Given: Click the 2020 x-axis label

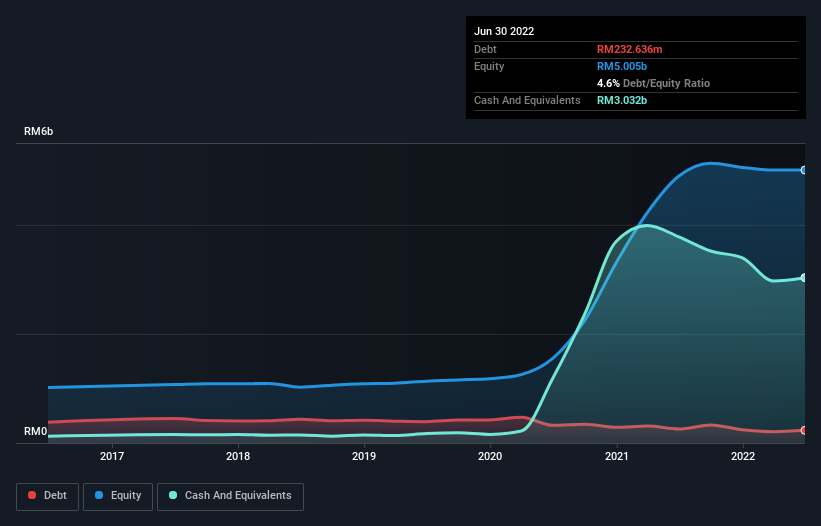Looking at the screenshot, I should (x=490, y=456).
